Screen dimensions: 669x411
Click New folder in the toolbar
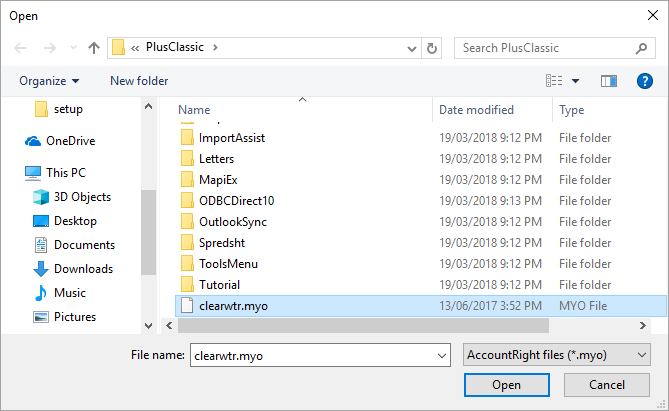[139, 81]
